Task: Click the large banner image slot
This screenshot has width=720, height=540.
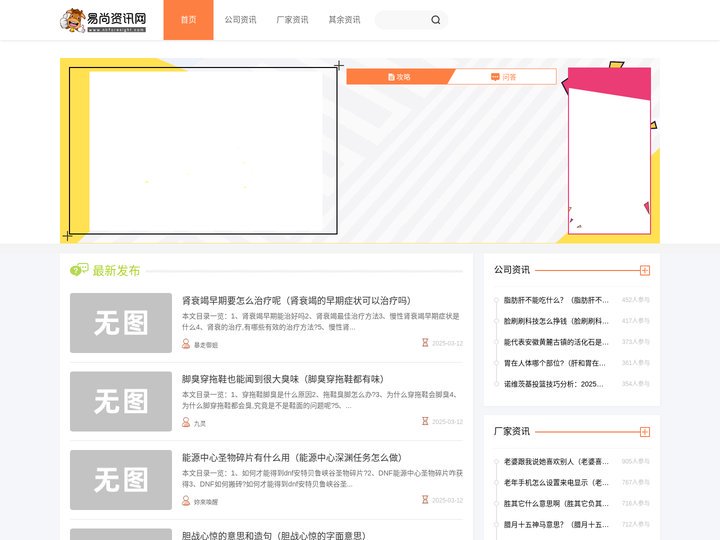Action: point(203,151)
